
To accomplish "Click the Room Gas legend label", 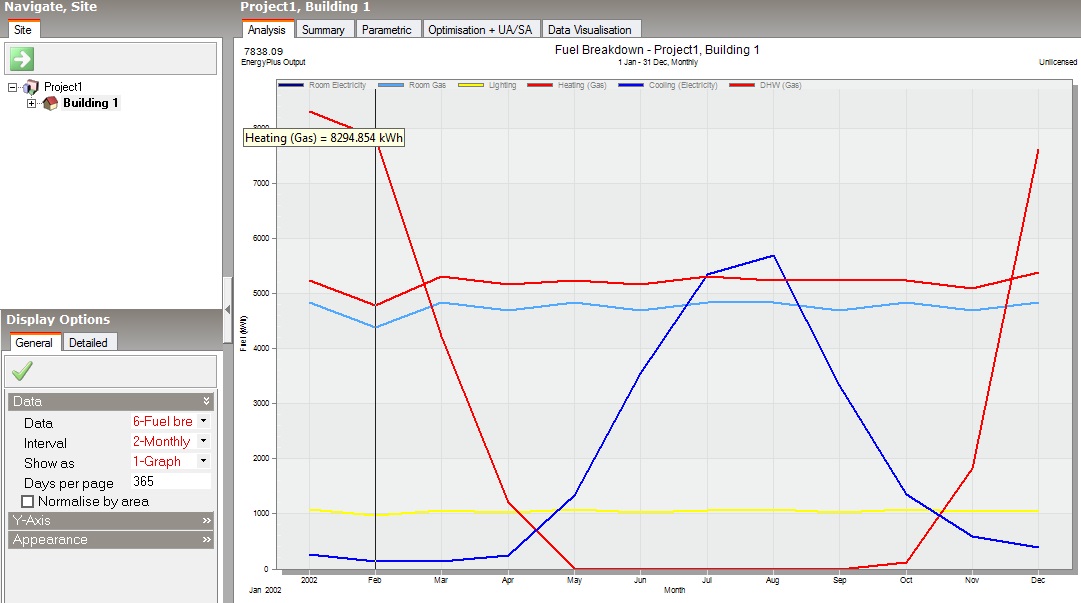I will click(427, 85).
